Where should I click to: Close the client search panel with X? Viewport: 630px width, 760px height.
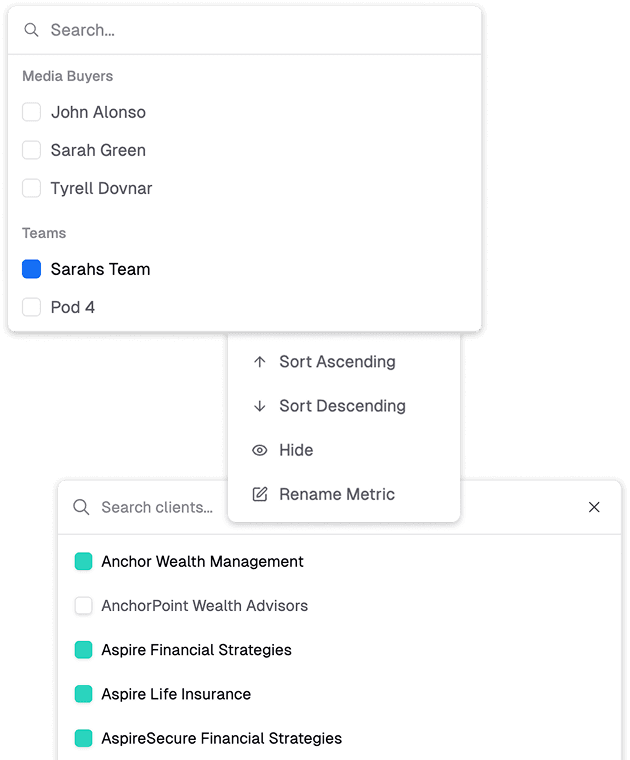point(594,507)
